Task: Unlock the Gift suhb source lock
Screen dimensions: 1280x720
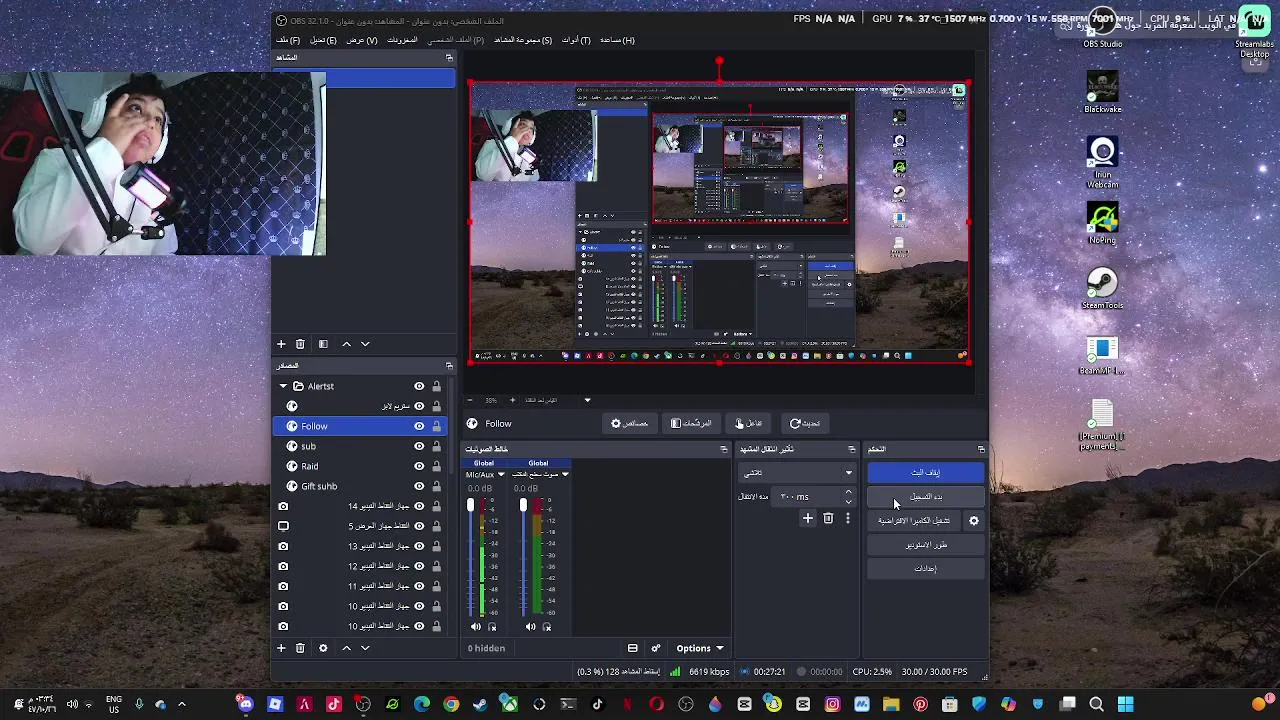Action: click(x=436, y=486)
